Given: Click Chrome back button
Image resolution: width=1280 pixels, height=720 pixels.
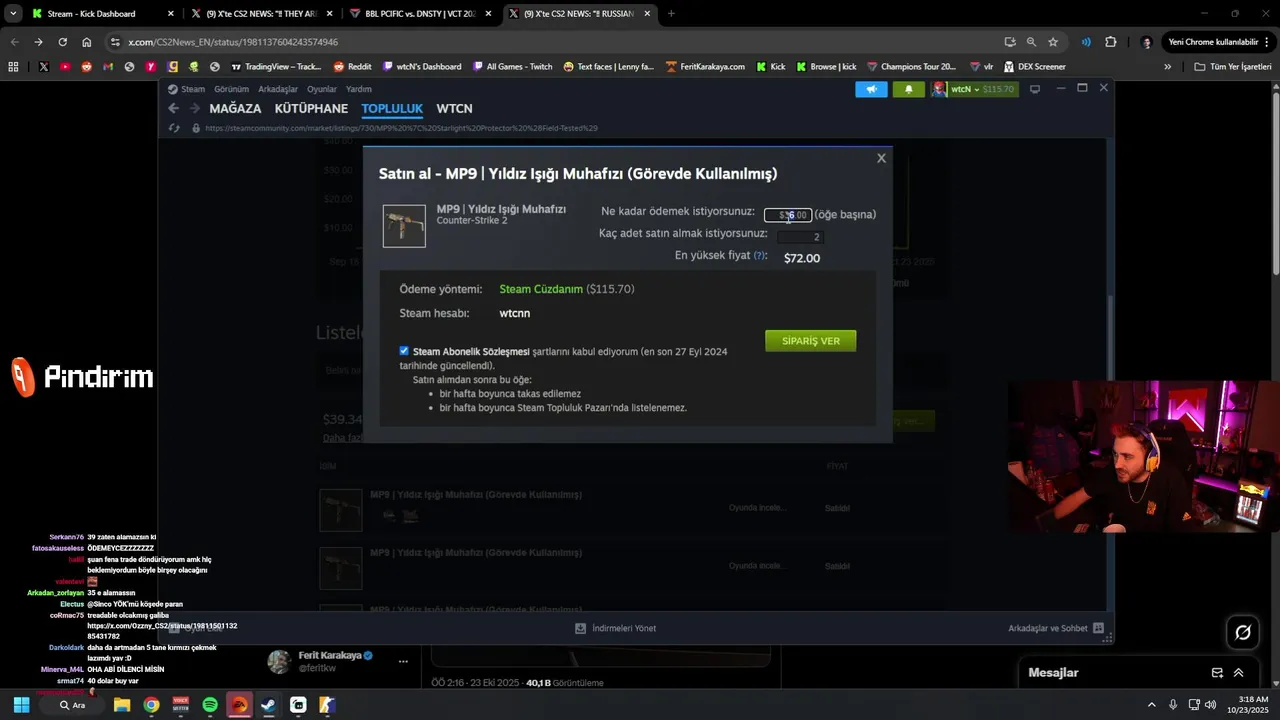Looking at the screenshot, I should [14, 42].
